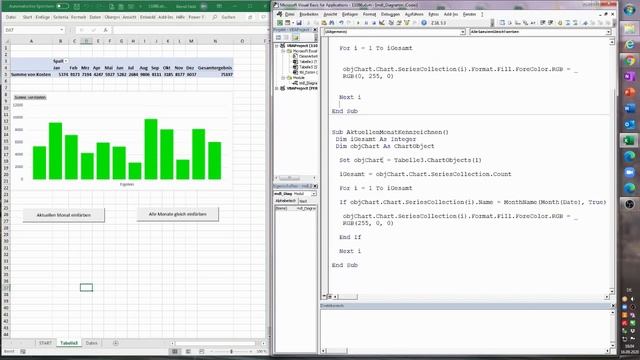Image resolution: width=640 pixels, height=360 pixels.
Task: Adjust the Excel zoom slider
Action: pos(231,351)
